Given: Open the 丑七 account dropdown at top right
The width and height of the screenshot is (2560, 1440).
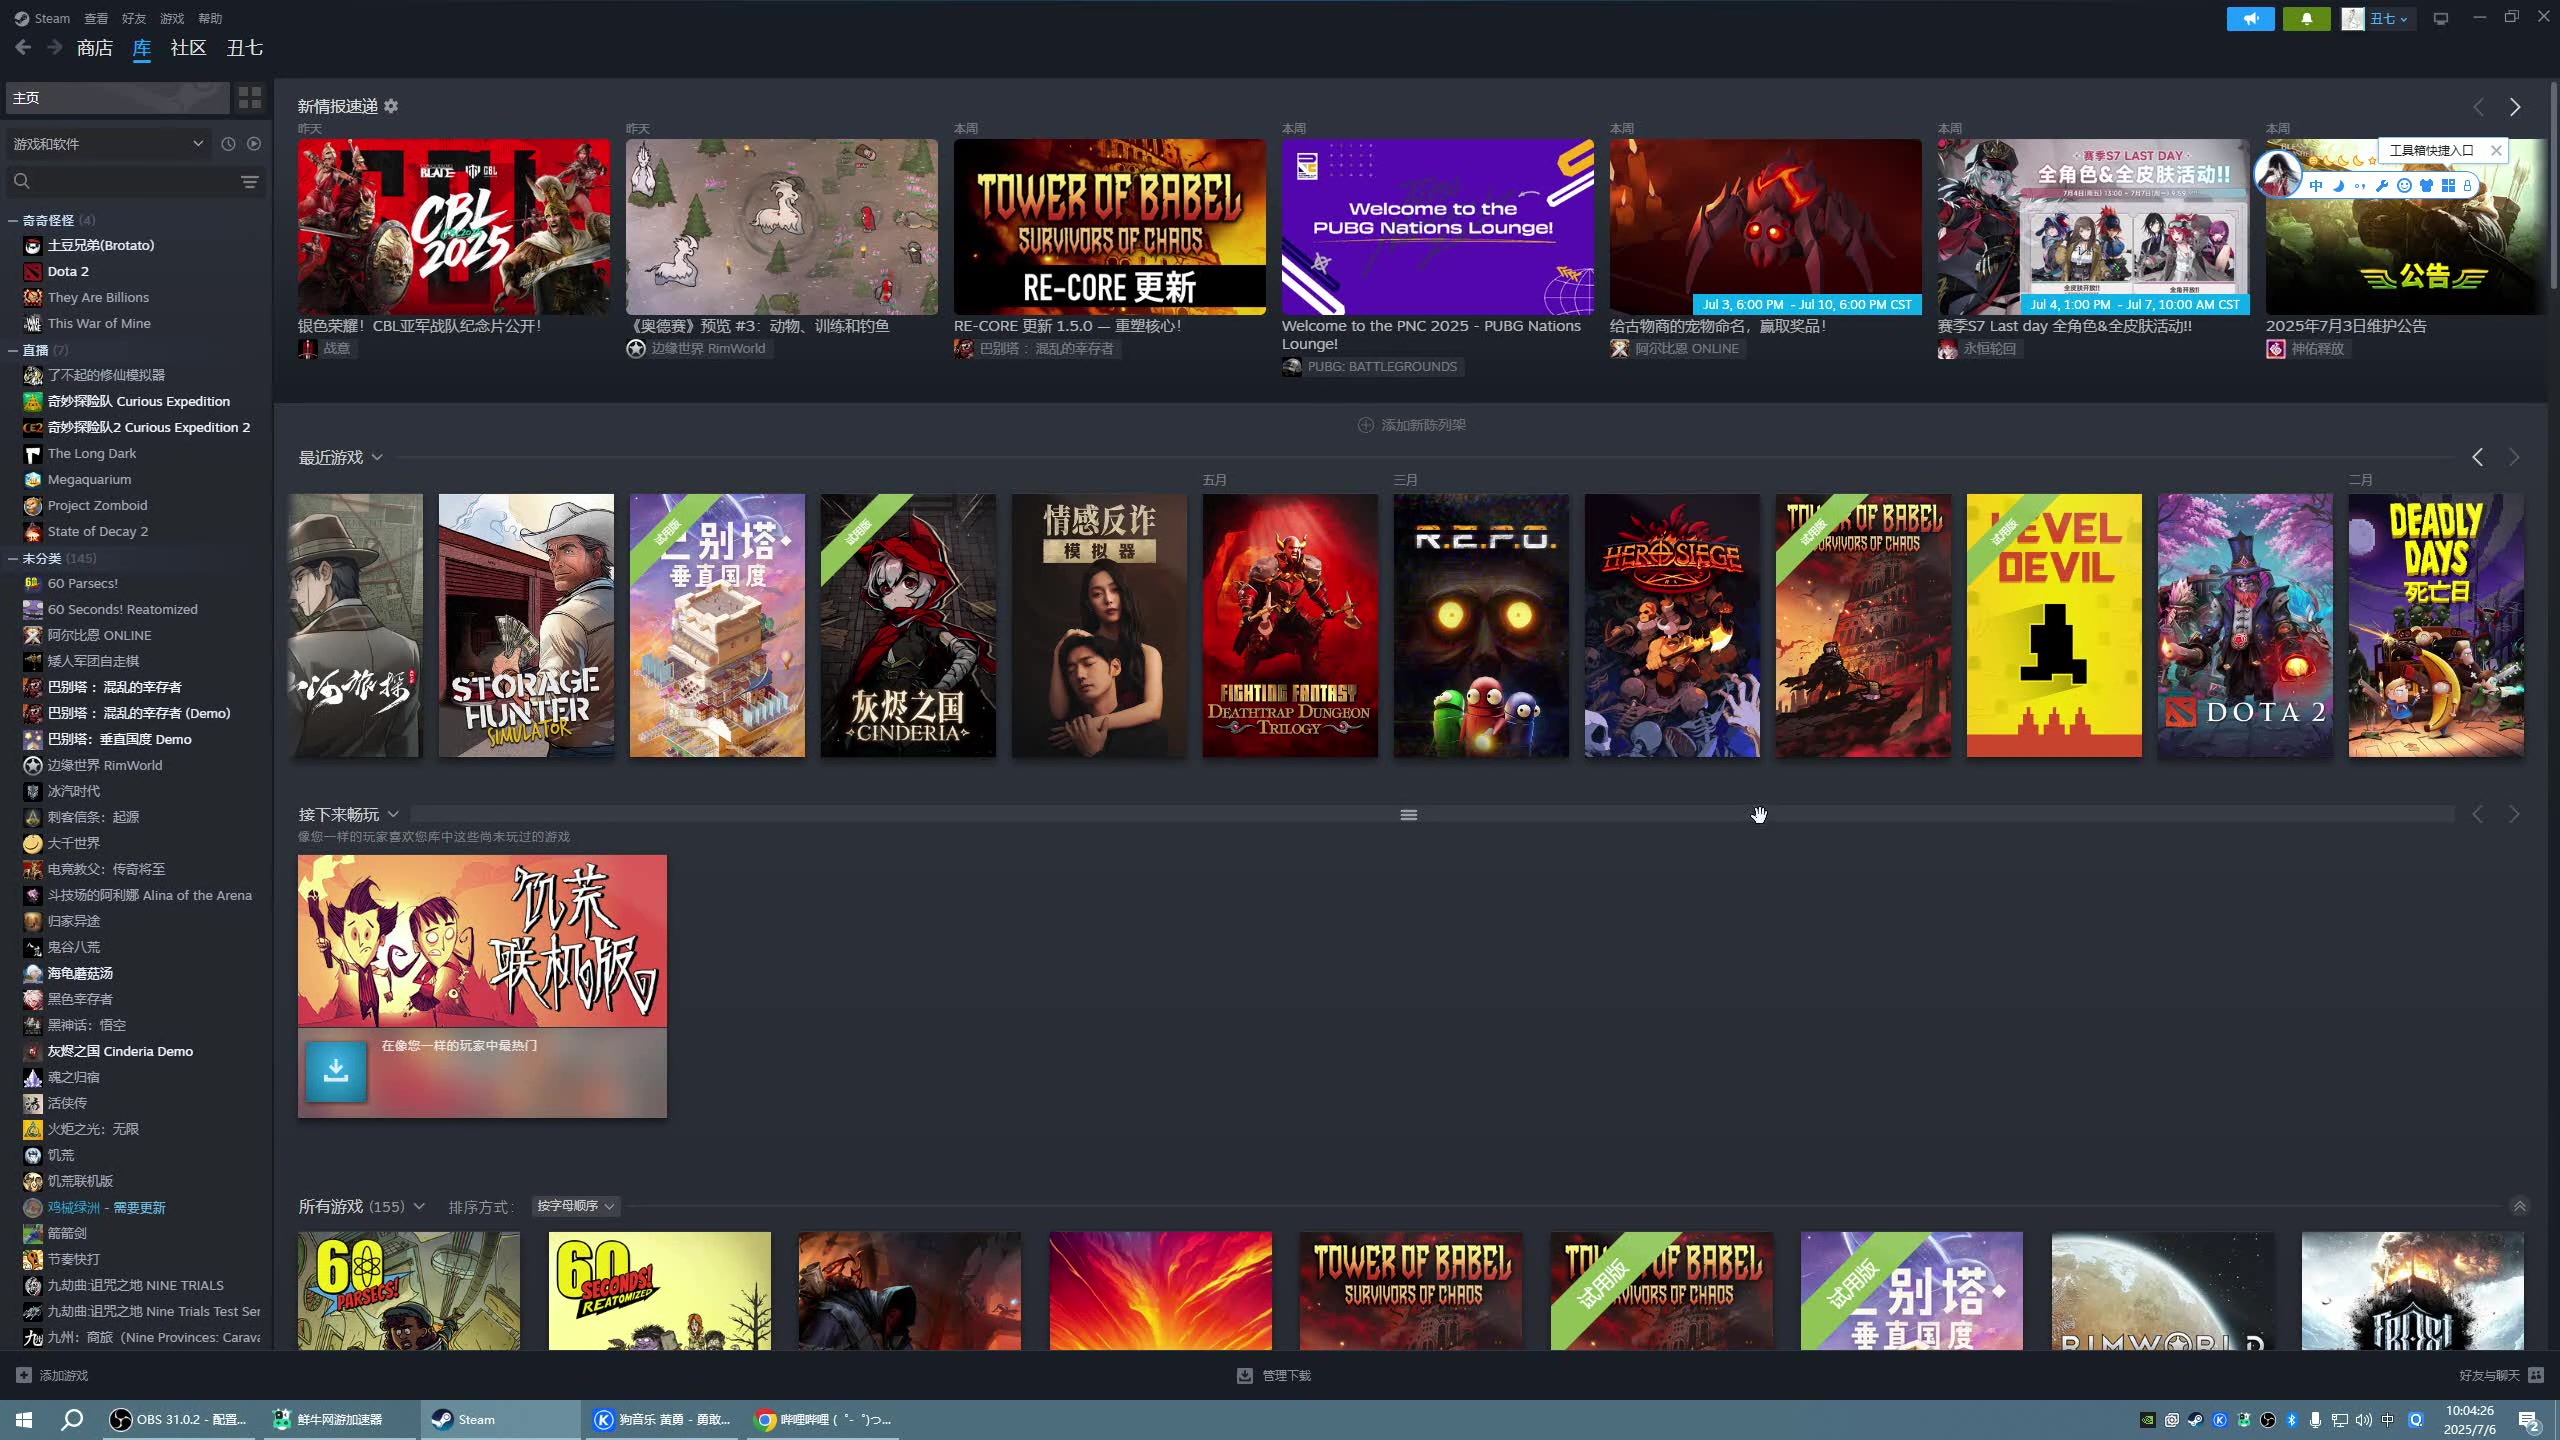Looking at the screenshot, I should (x=2377, y=19).
